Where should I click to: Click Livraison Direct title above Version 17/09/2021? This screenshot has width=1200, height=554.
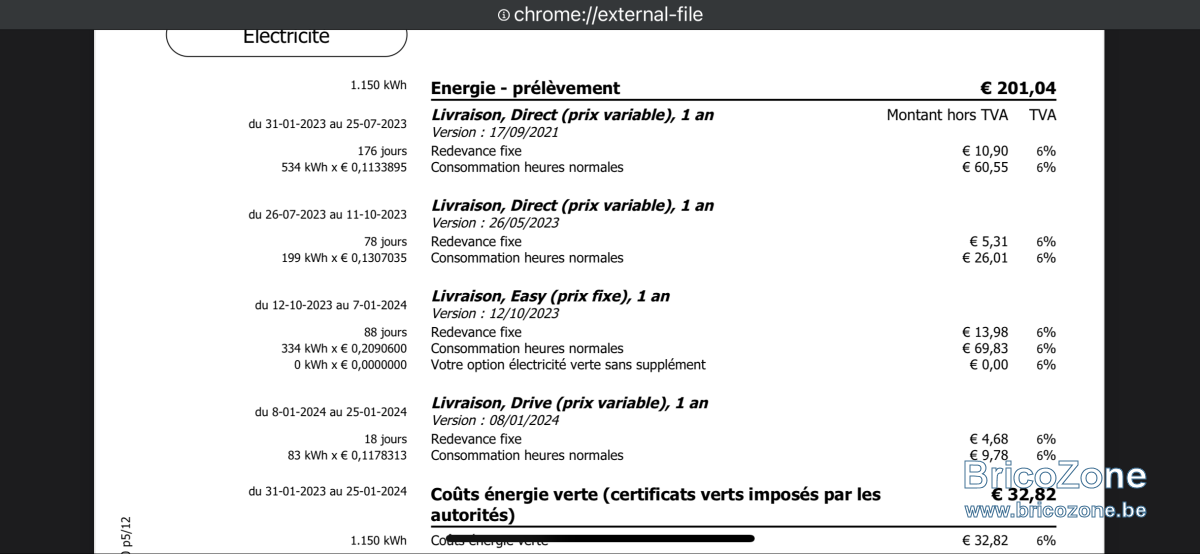[x=572, y=115]
